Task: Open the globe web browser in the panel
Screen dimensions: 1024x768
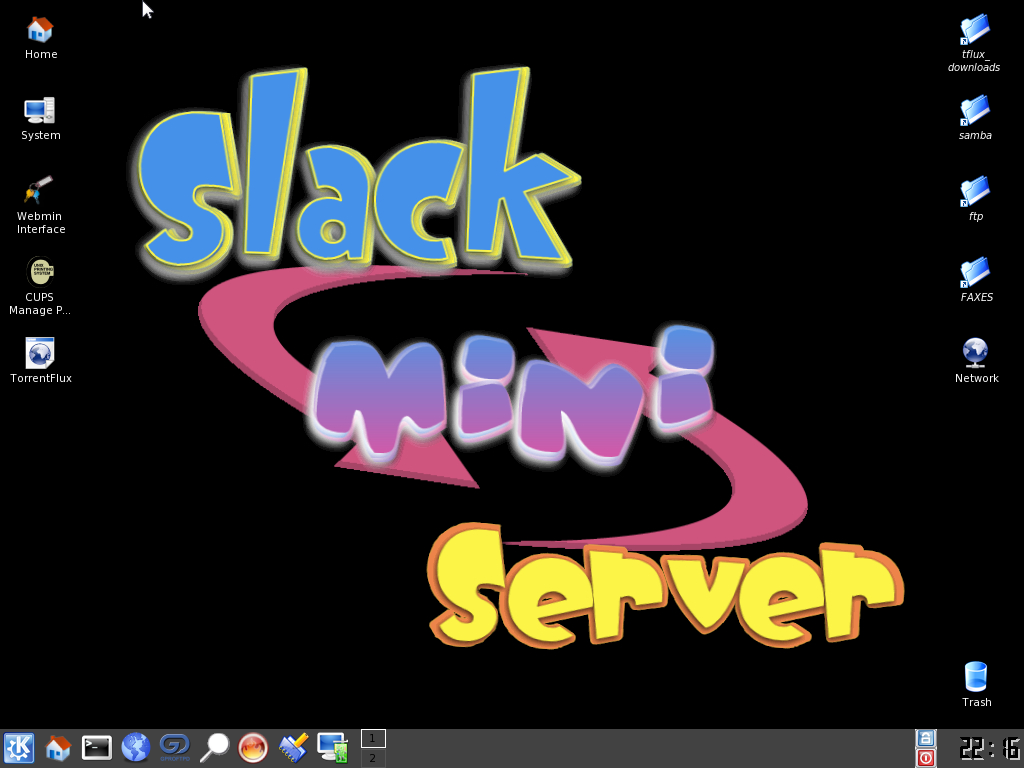Action: (x=135, y=747)
